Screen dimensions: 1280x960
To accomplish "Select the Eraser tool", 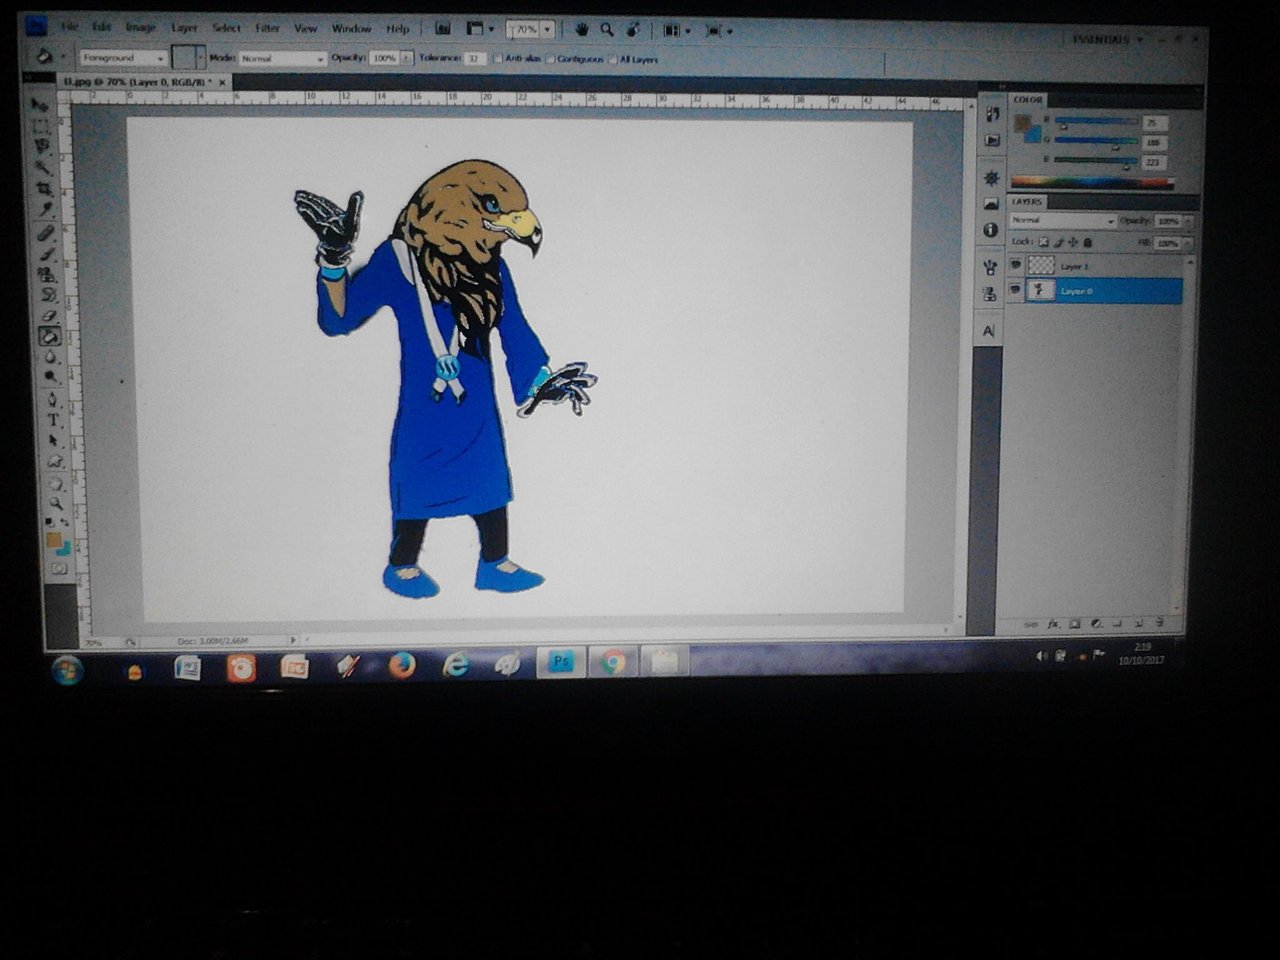I will coord(49,316).
